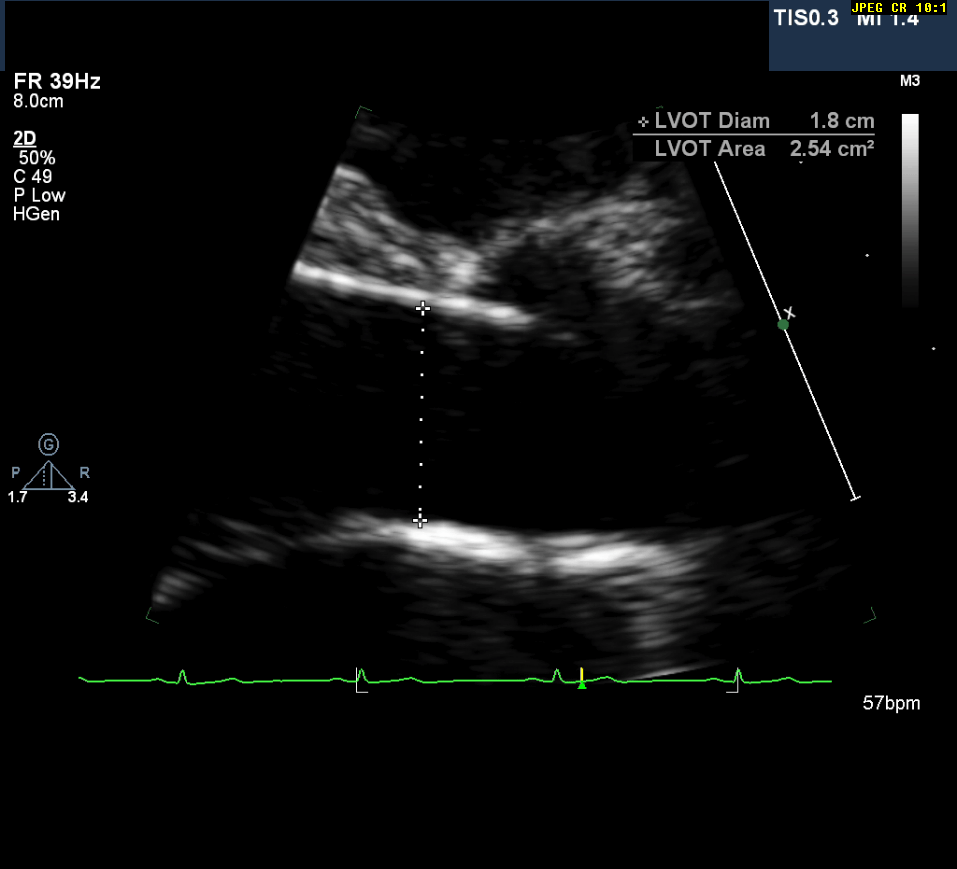Click the FR 39Hz frame rate readout
The height and width of the screenshot is (869, 957).
[57, 82]
